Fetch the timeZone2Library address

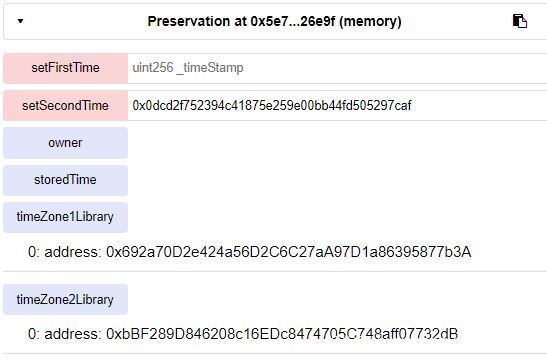tap(66, 300)
